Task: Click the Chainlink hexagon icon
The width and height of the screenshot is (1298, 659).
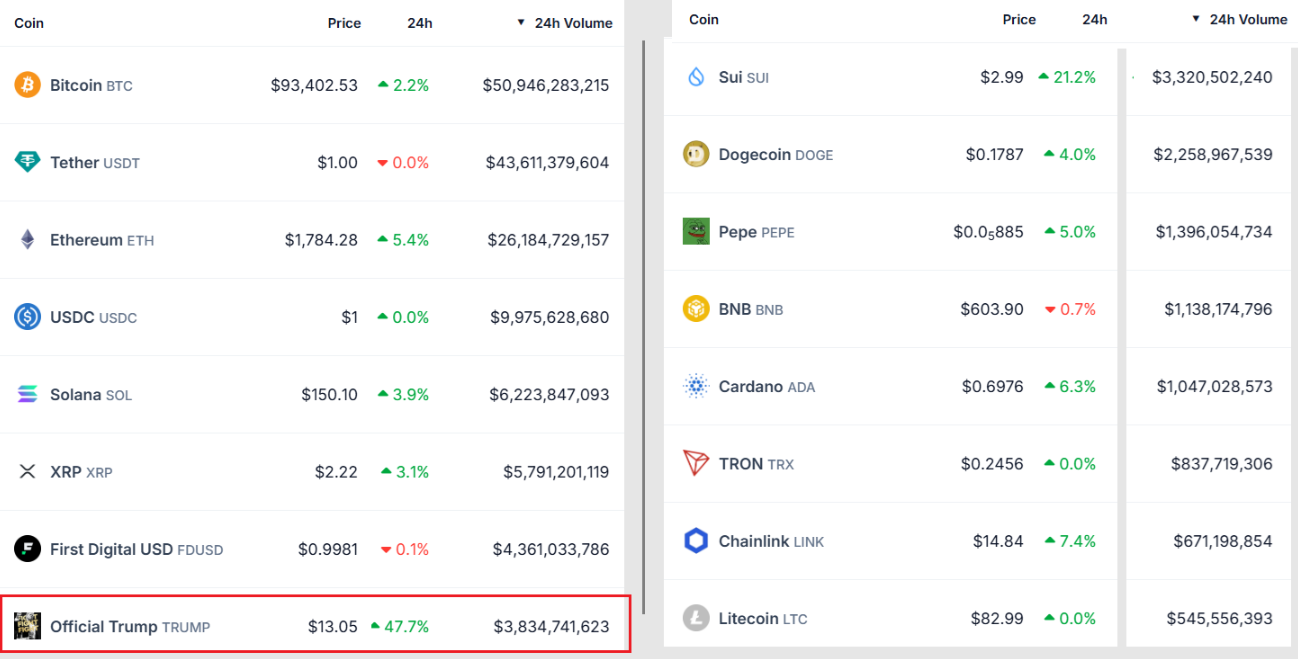Action: point(696,541)
